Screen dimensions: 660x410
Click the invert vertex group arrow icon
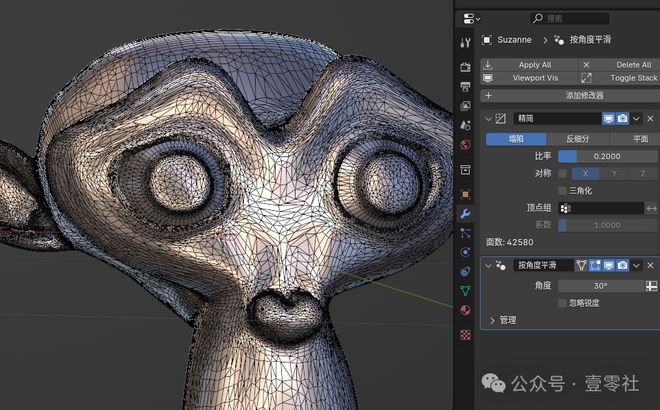pyautogui.click(x=651, y=208)
